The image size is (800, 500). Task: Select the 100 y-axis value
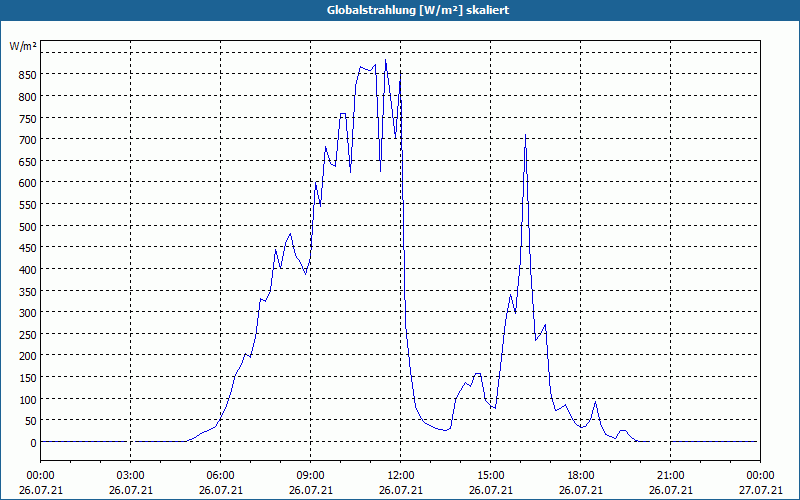pyautogui.click(x=27, y=399)
